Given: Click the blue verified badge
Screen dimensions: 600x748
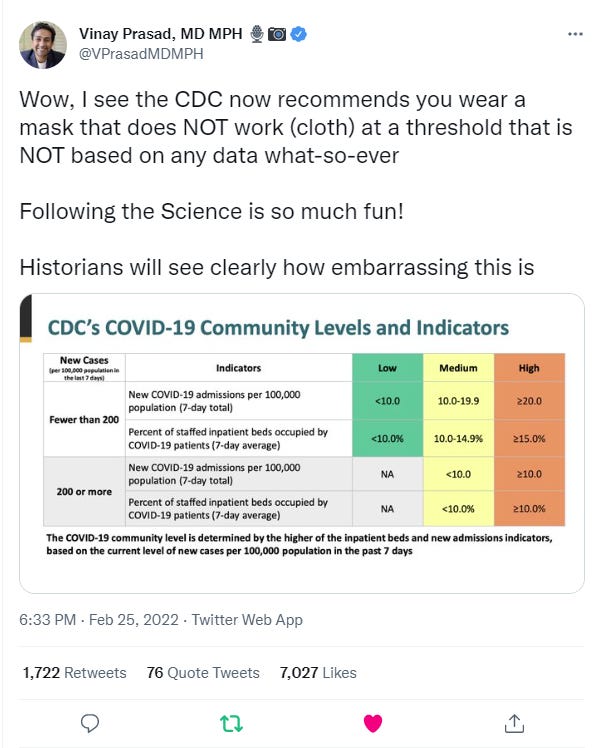Looking at the screenshot, I should tap(299, 34).
